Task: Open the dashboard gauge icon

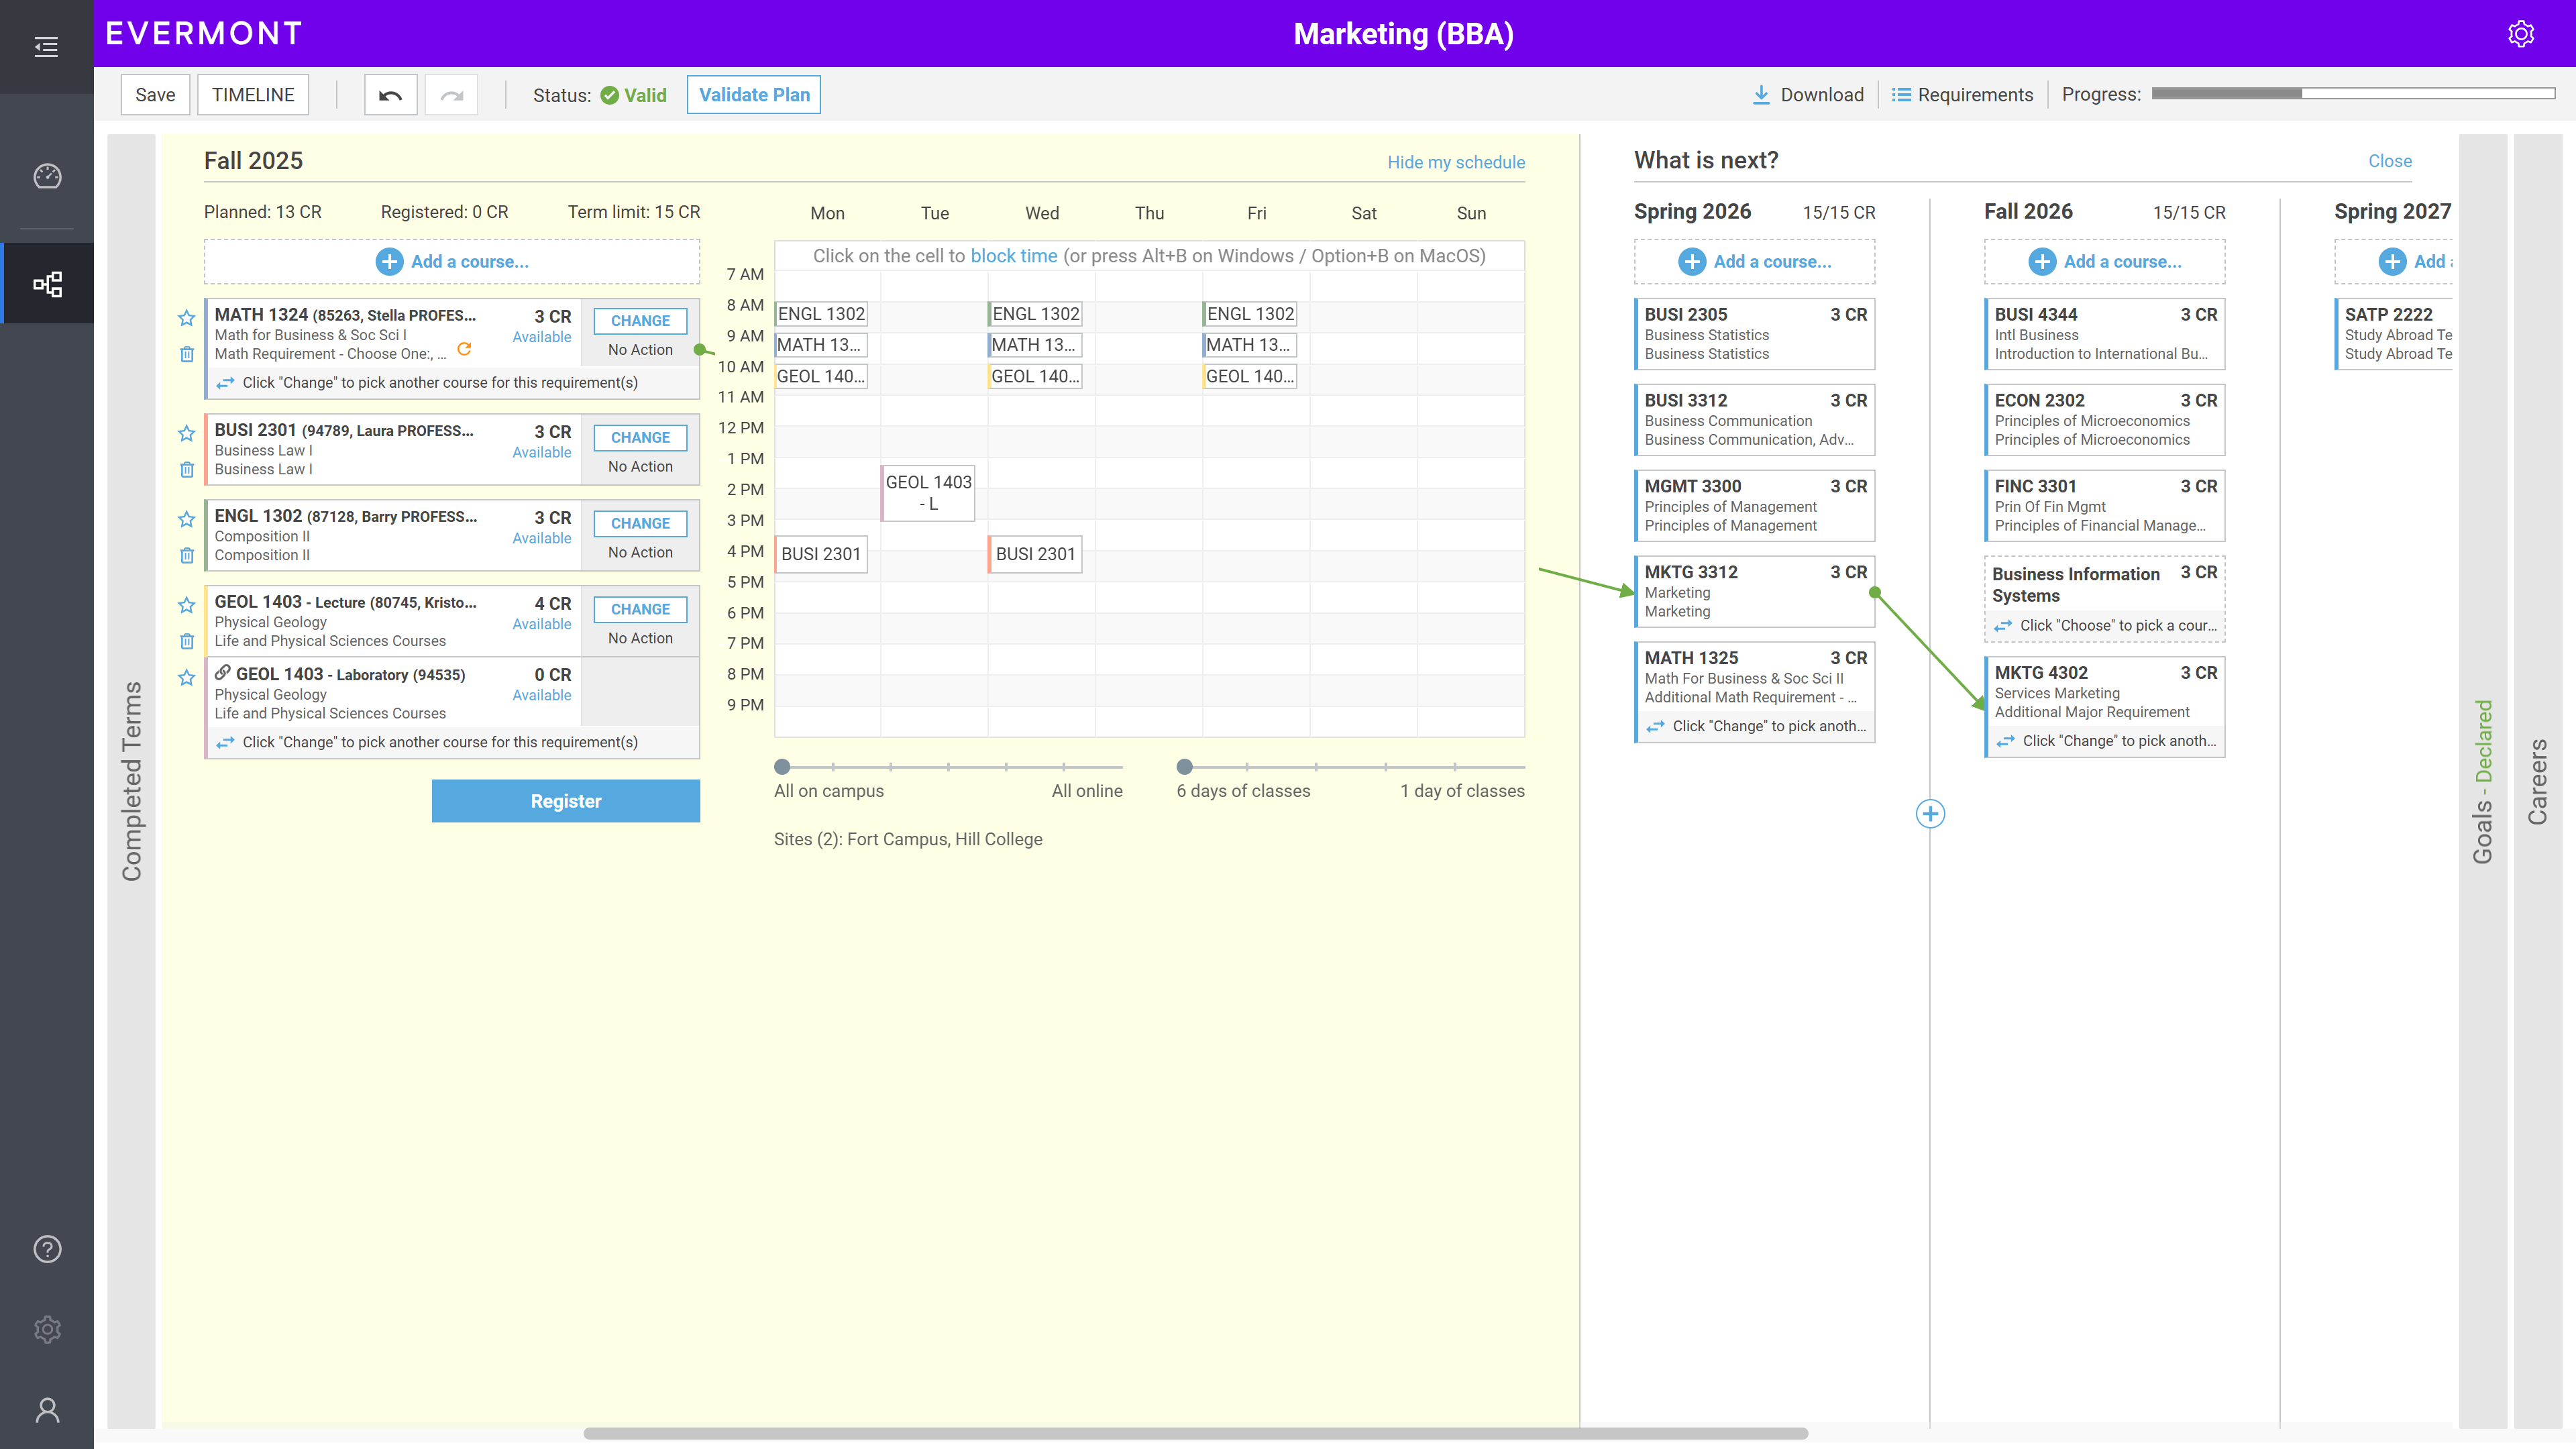Action: coord(47,176)
